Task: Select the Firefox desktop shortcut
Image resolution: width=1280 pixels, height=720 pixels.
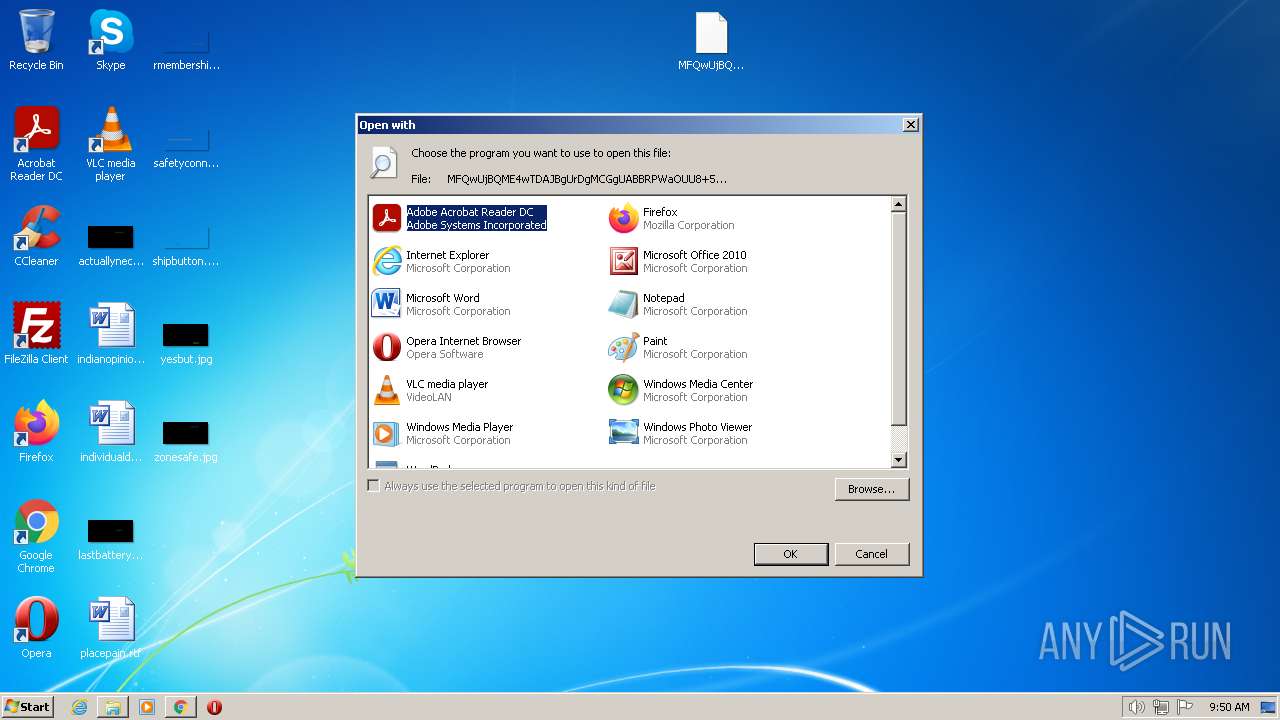Action: pyautogui.click(x=36, y=432)
